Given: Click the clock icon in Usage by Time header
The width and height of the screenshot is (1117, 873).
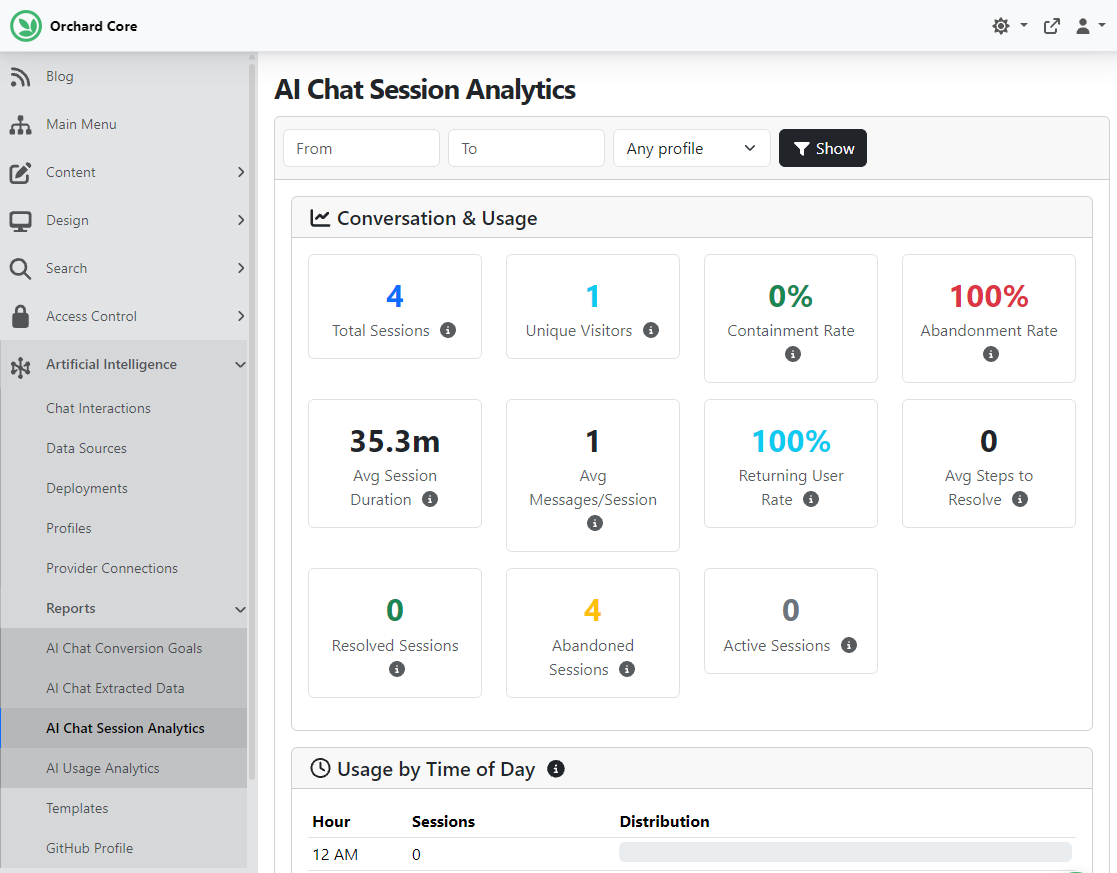Looking at the screenshot, I should 321,768.
